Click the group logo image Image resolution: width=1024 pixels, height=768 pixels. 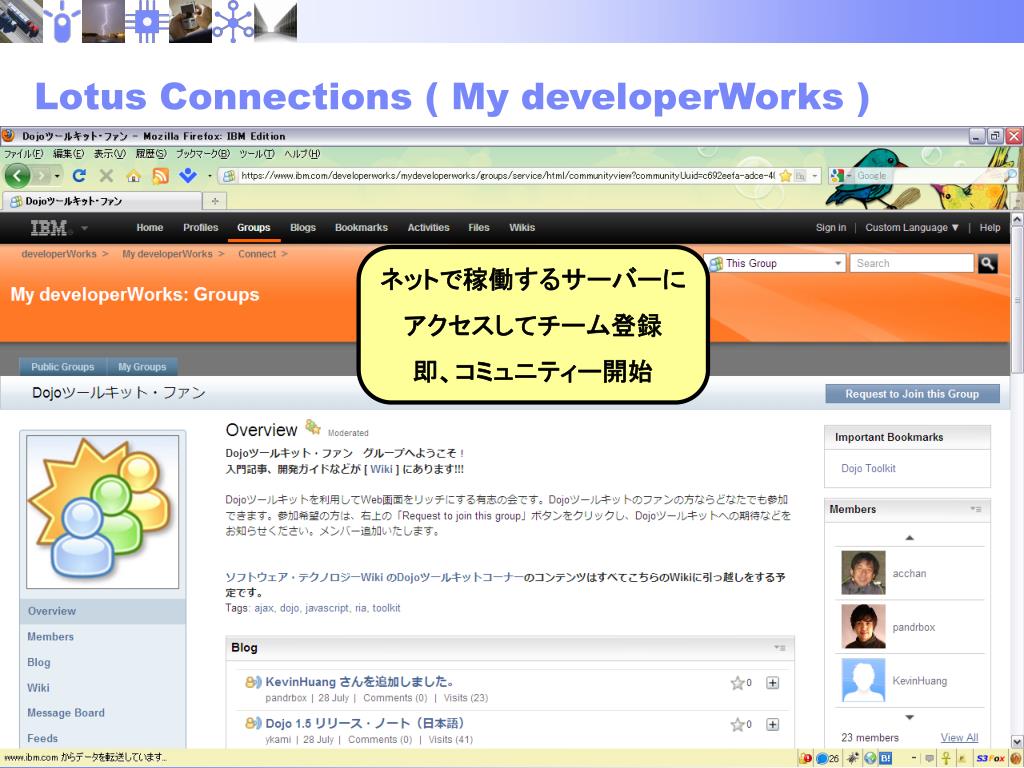[x=103, y=512]
